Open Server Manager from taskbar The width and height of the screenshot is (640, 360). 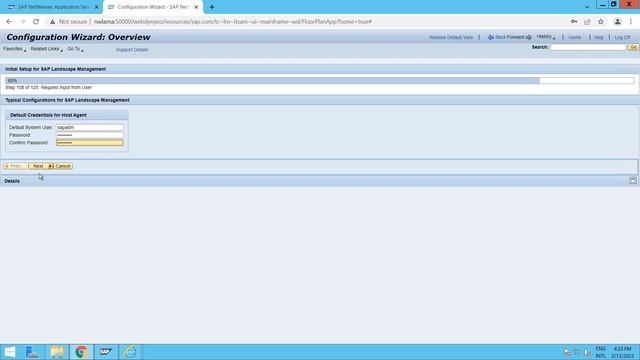[x=32, y=352]
